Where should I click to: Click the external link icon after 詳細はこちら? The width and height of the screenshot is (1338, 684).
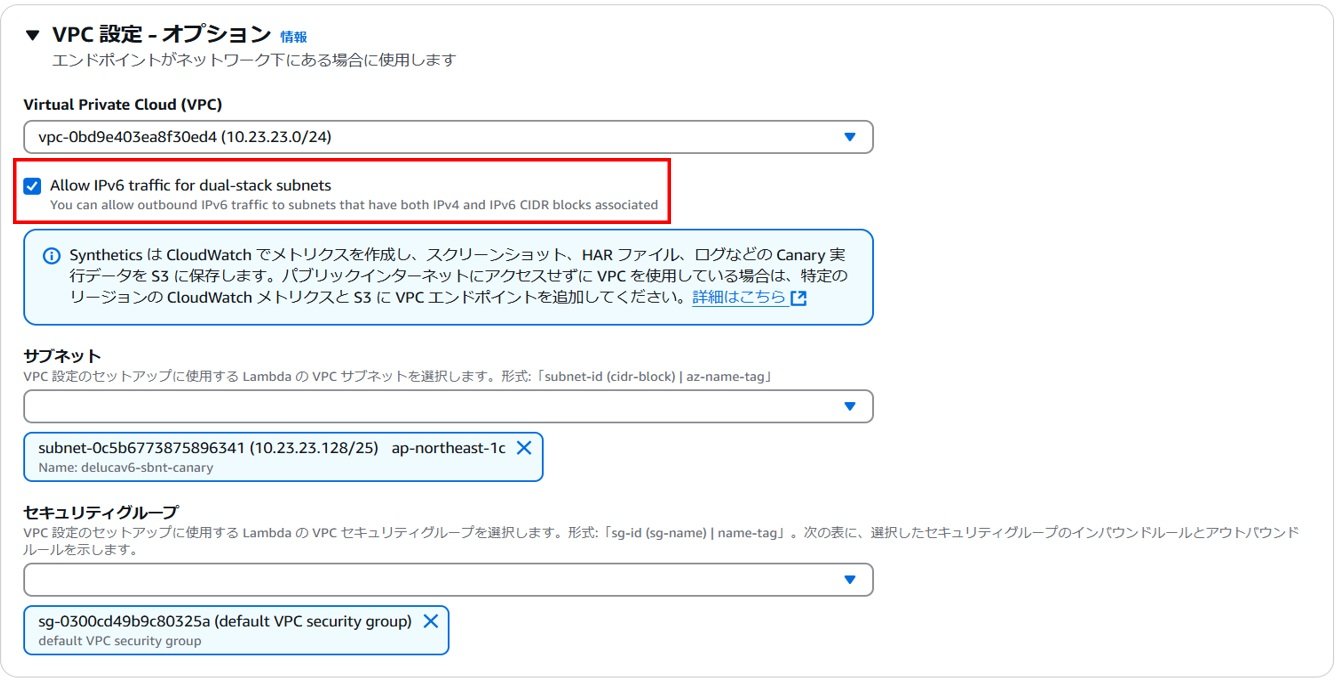click(x=798, y=298)
